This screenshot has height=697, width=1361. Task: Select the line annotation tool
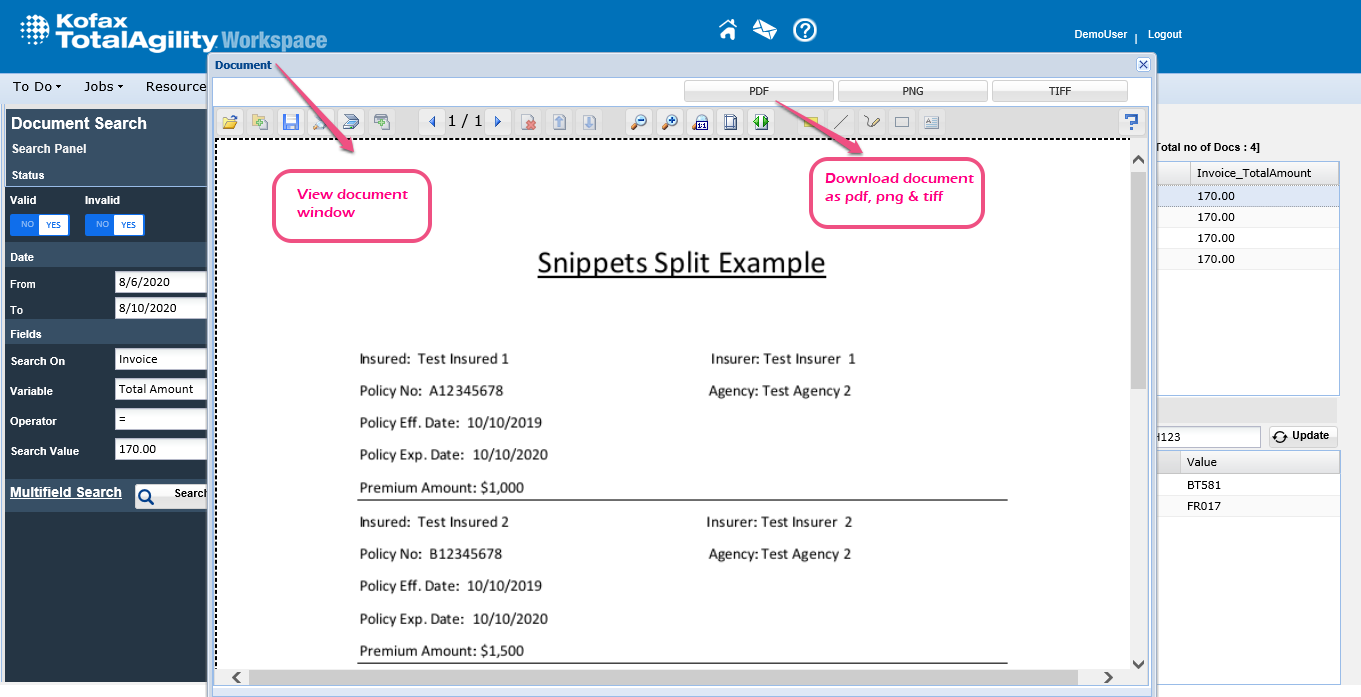click(841, 122)
